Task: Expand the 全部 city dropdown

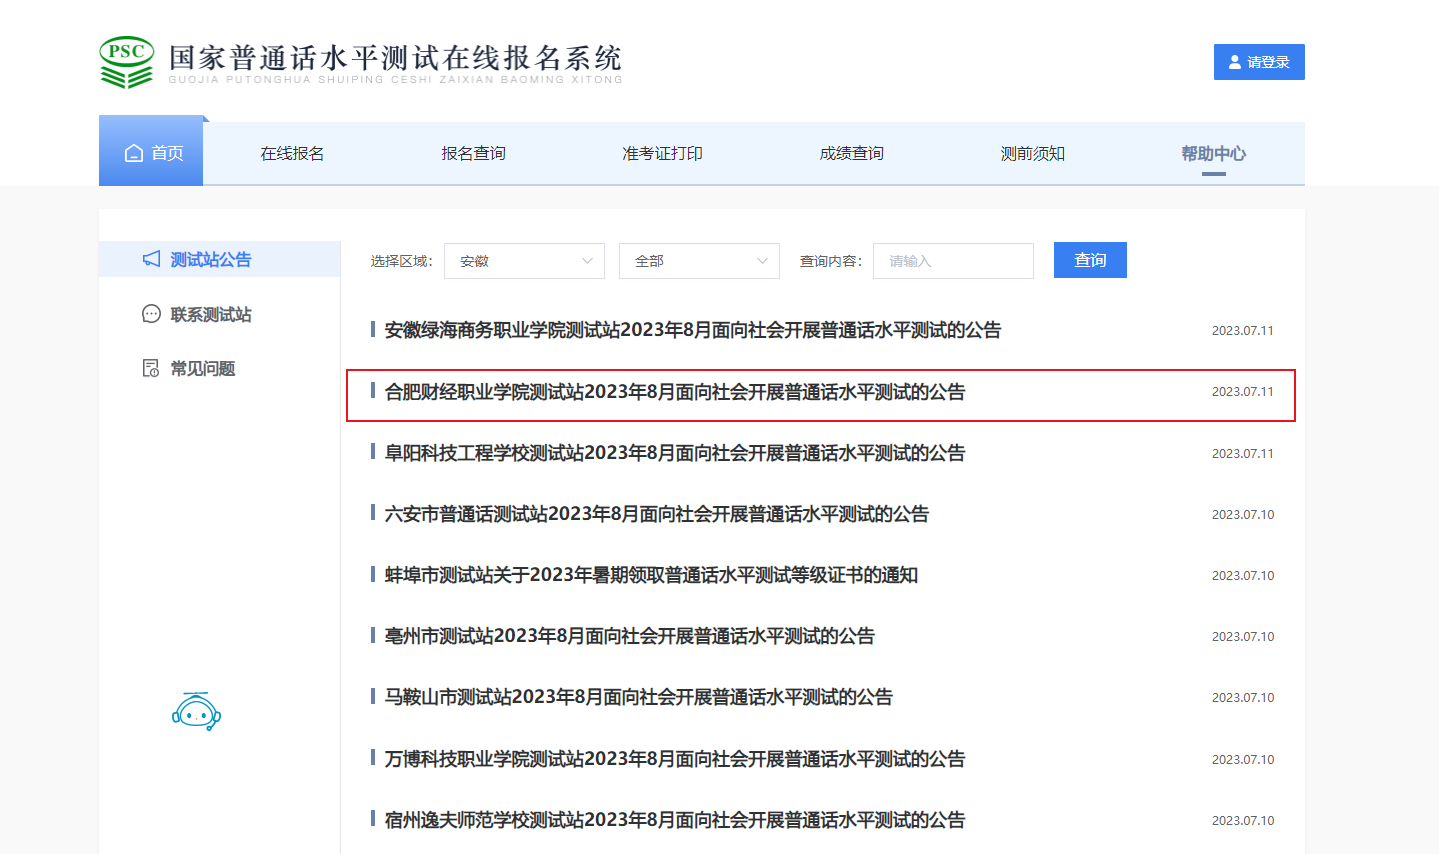Action: coord(699,261)
